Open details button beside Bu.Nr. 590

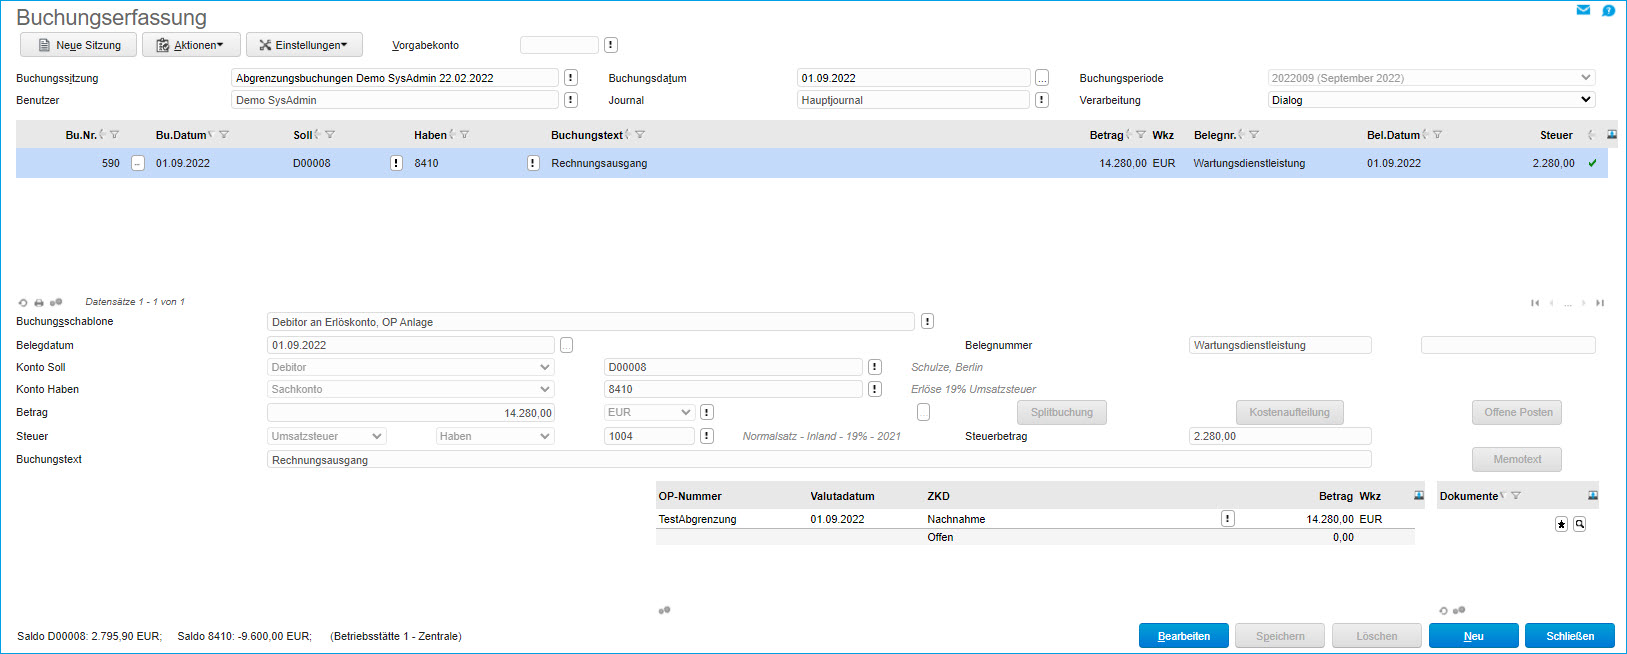(x=138, y=163)
